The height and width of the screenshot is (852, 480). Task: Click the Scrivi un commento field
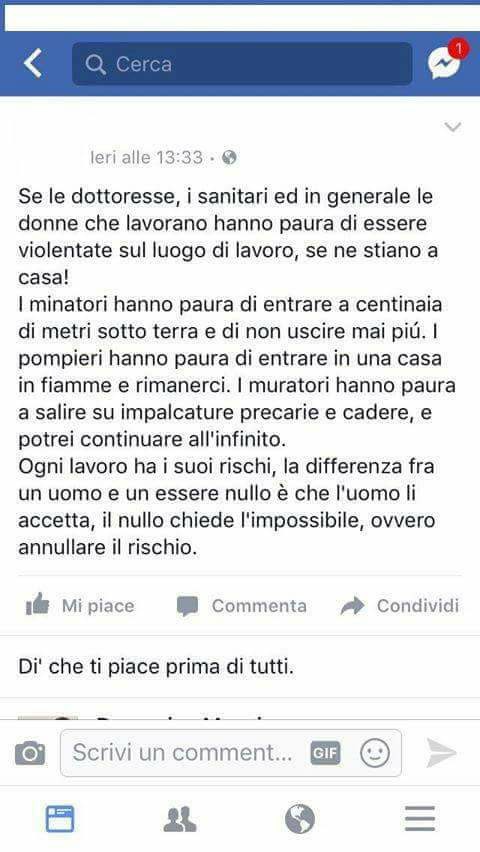pos(230,753)
